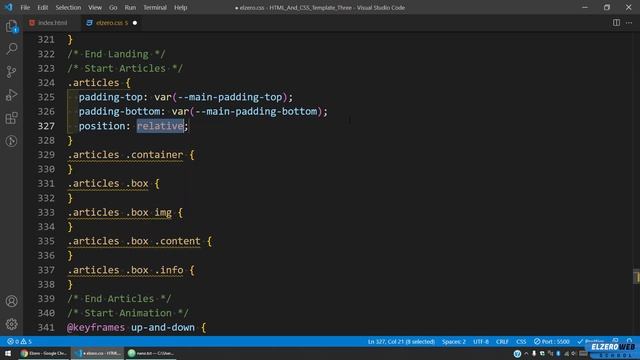Click the Live Server Port 5500 status item
Screen dimensions: 640x360
[551, 342]
